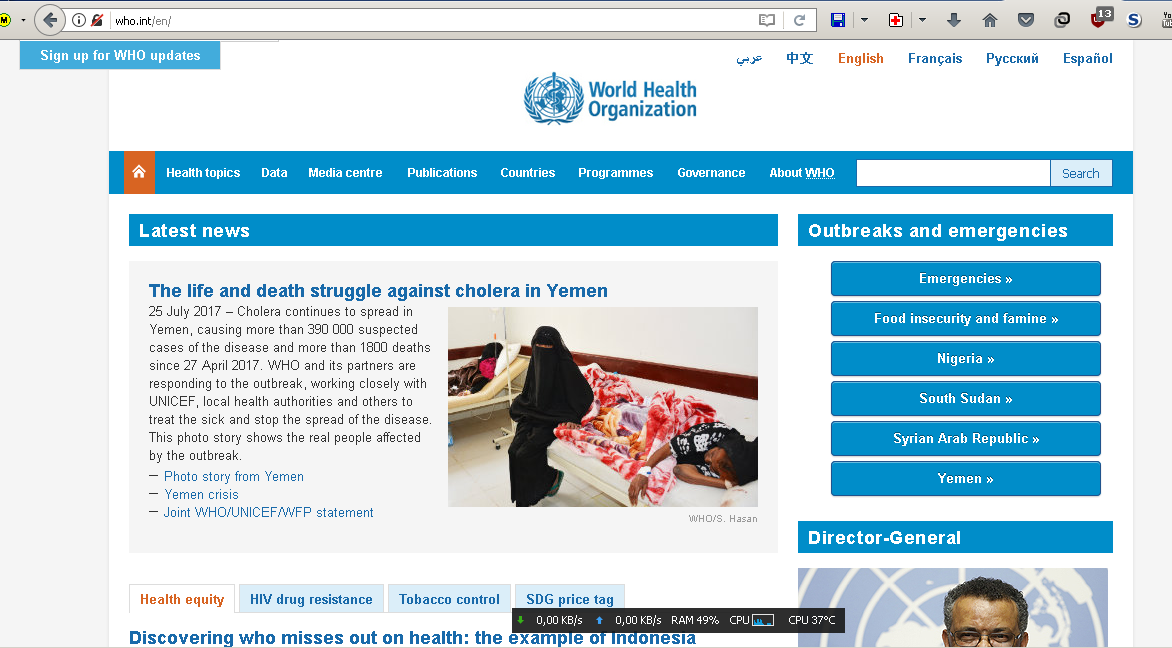Switch language to Français

coord(935,58)
